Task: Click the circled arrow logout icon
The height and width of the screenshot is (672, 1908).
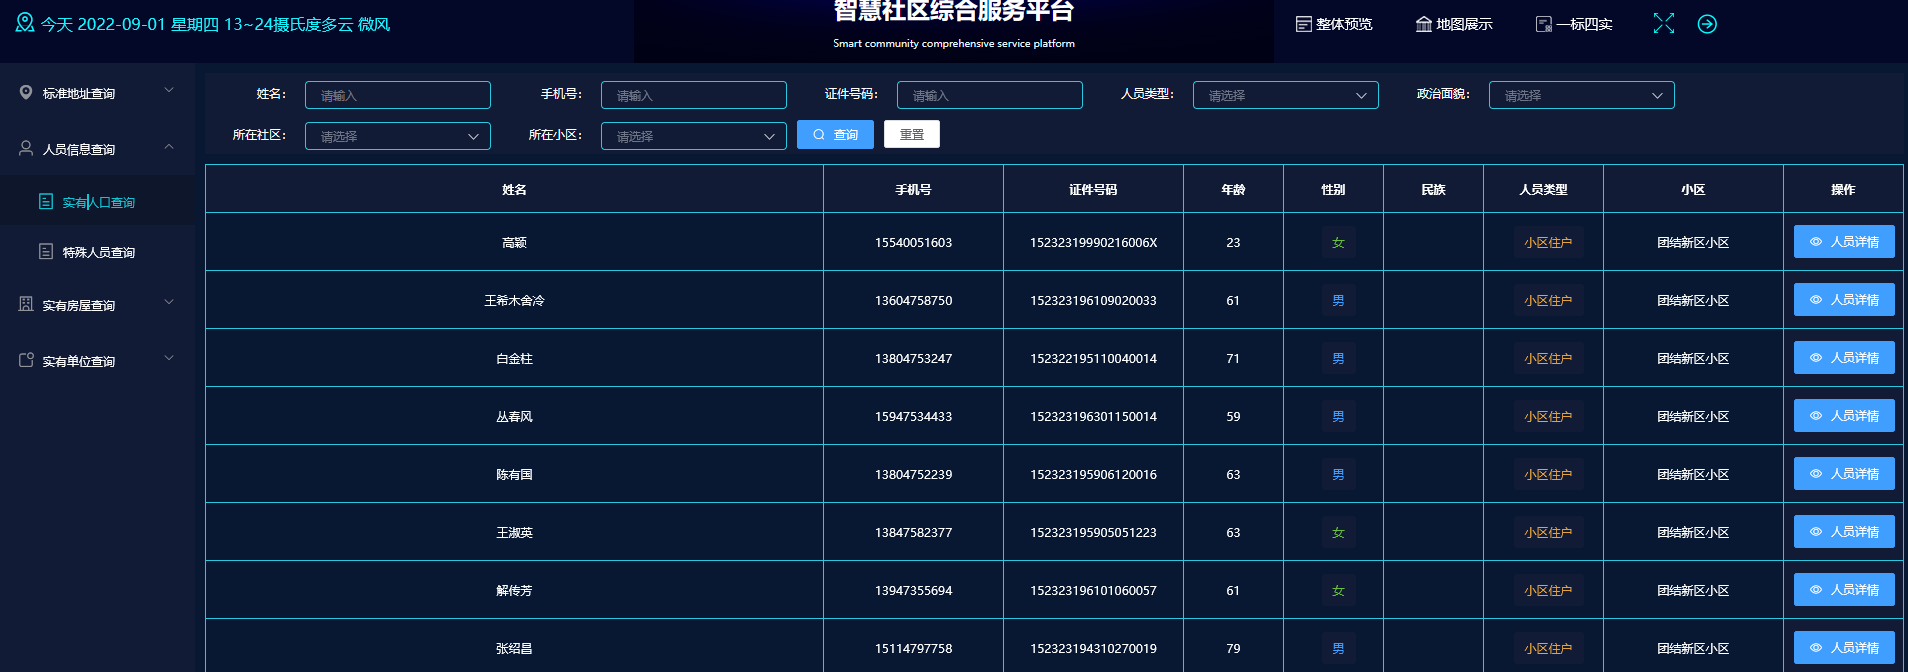Action: 1707,24
